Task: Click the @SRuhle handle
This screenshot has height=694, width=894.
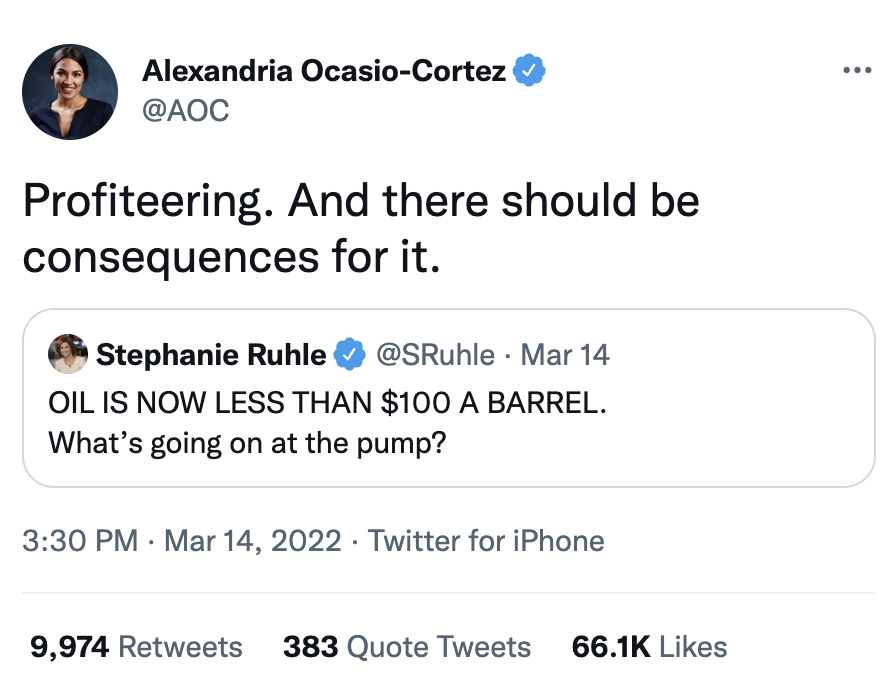Action: pos(434,355)
